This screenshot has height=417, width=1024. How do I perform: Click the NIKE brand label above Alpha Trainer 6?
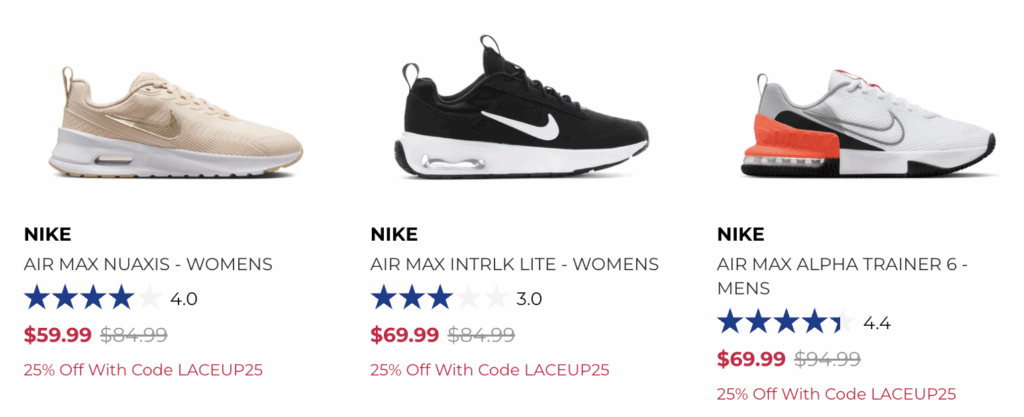(x=741, y=235)
